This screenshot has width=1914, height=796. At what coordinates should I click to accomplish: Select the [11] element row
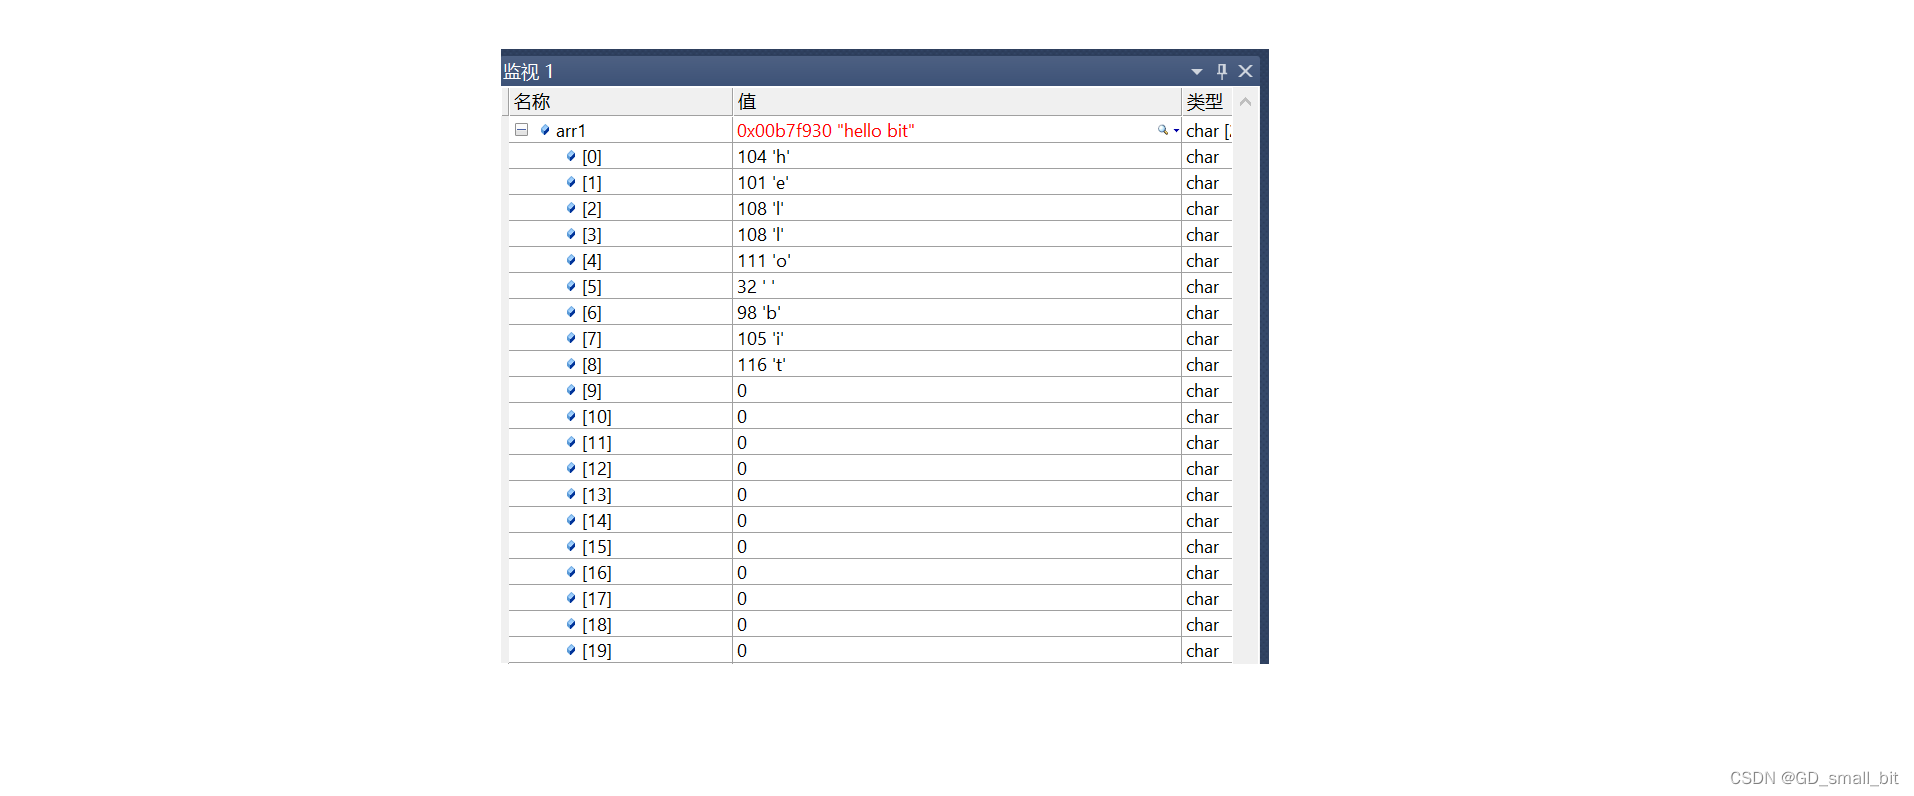(x=870, y=442)
